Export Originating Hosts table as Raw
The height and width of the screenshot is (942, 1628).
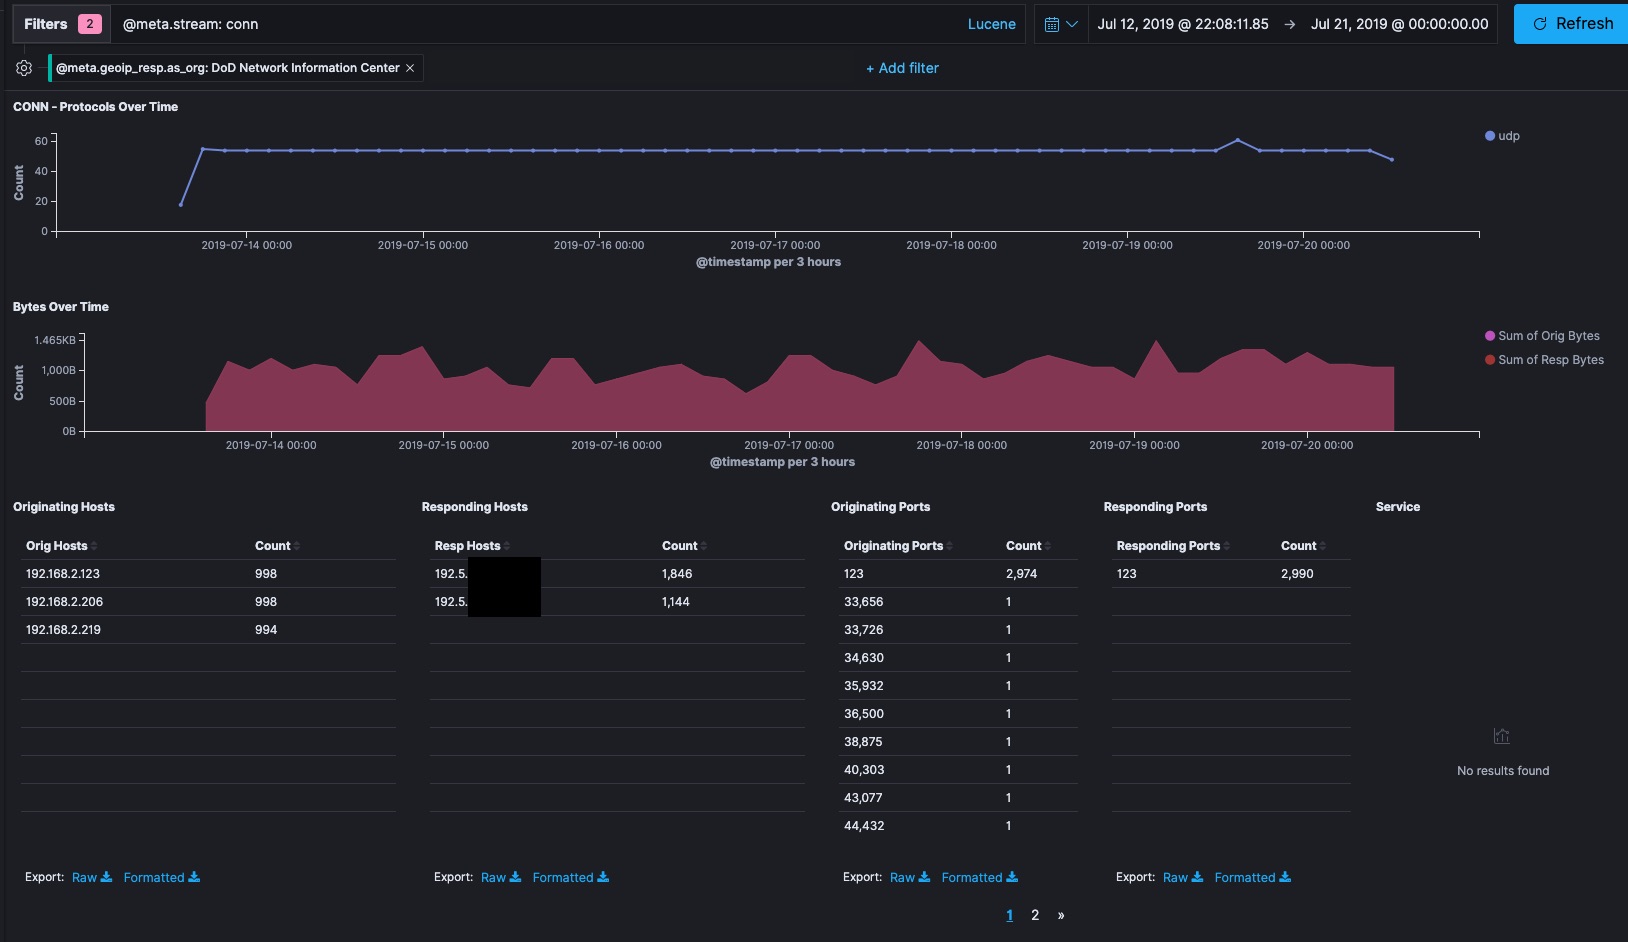point(92,878)
